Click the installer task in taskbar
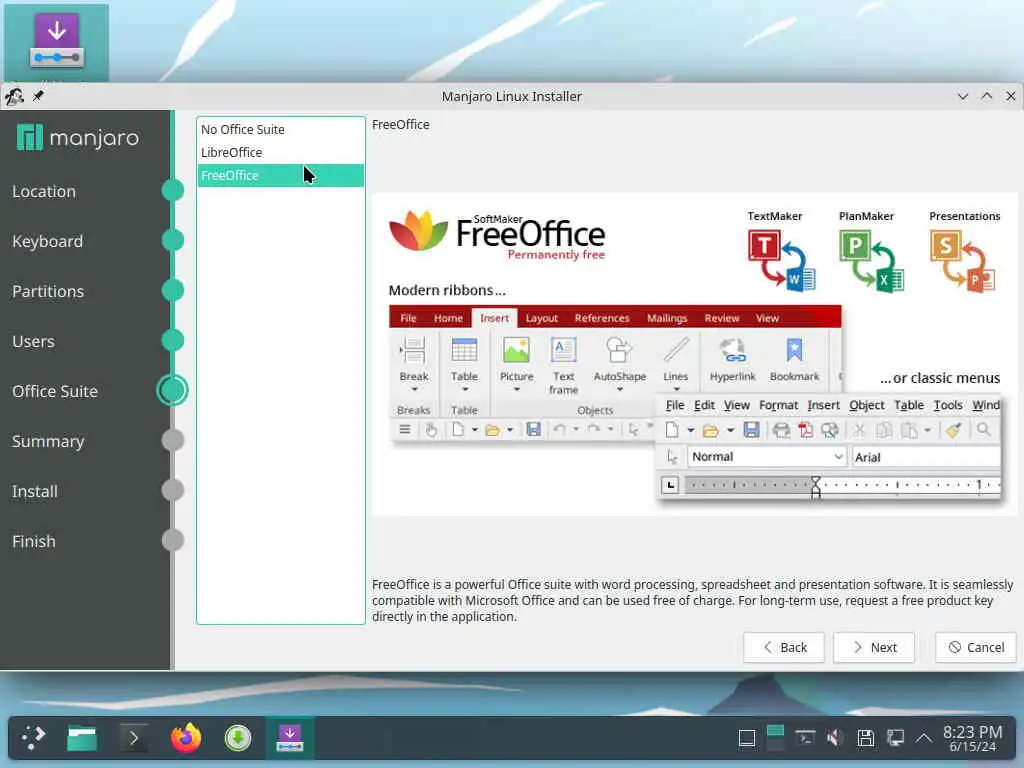Image resolution: width=1024 pixels, height=768 pixels. [290, 738]
